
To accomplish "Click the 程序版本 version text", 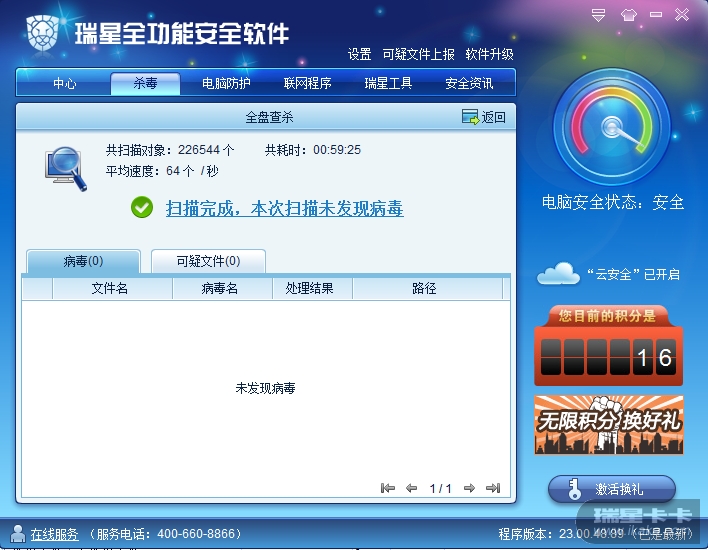I will point(595,534).
